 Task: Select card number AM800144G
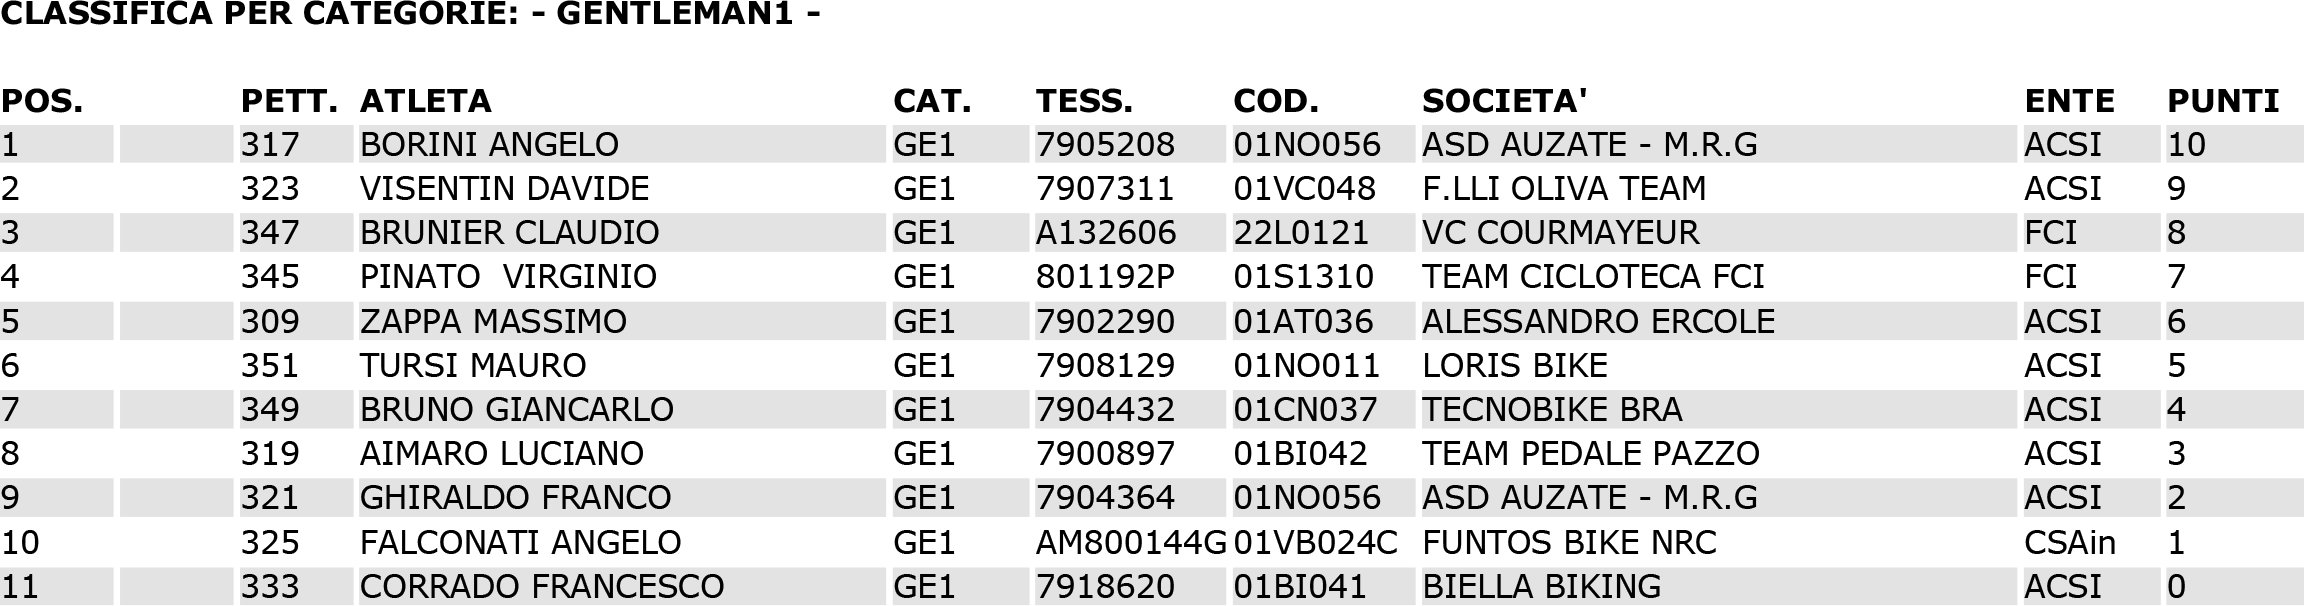click(1131, 543)
